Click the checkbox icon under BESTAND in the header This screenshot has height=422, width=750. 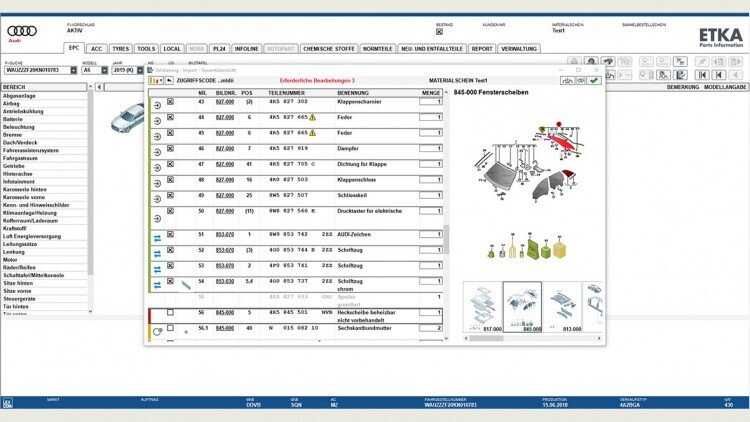coord(439,32)
